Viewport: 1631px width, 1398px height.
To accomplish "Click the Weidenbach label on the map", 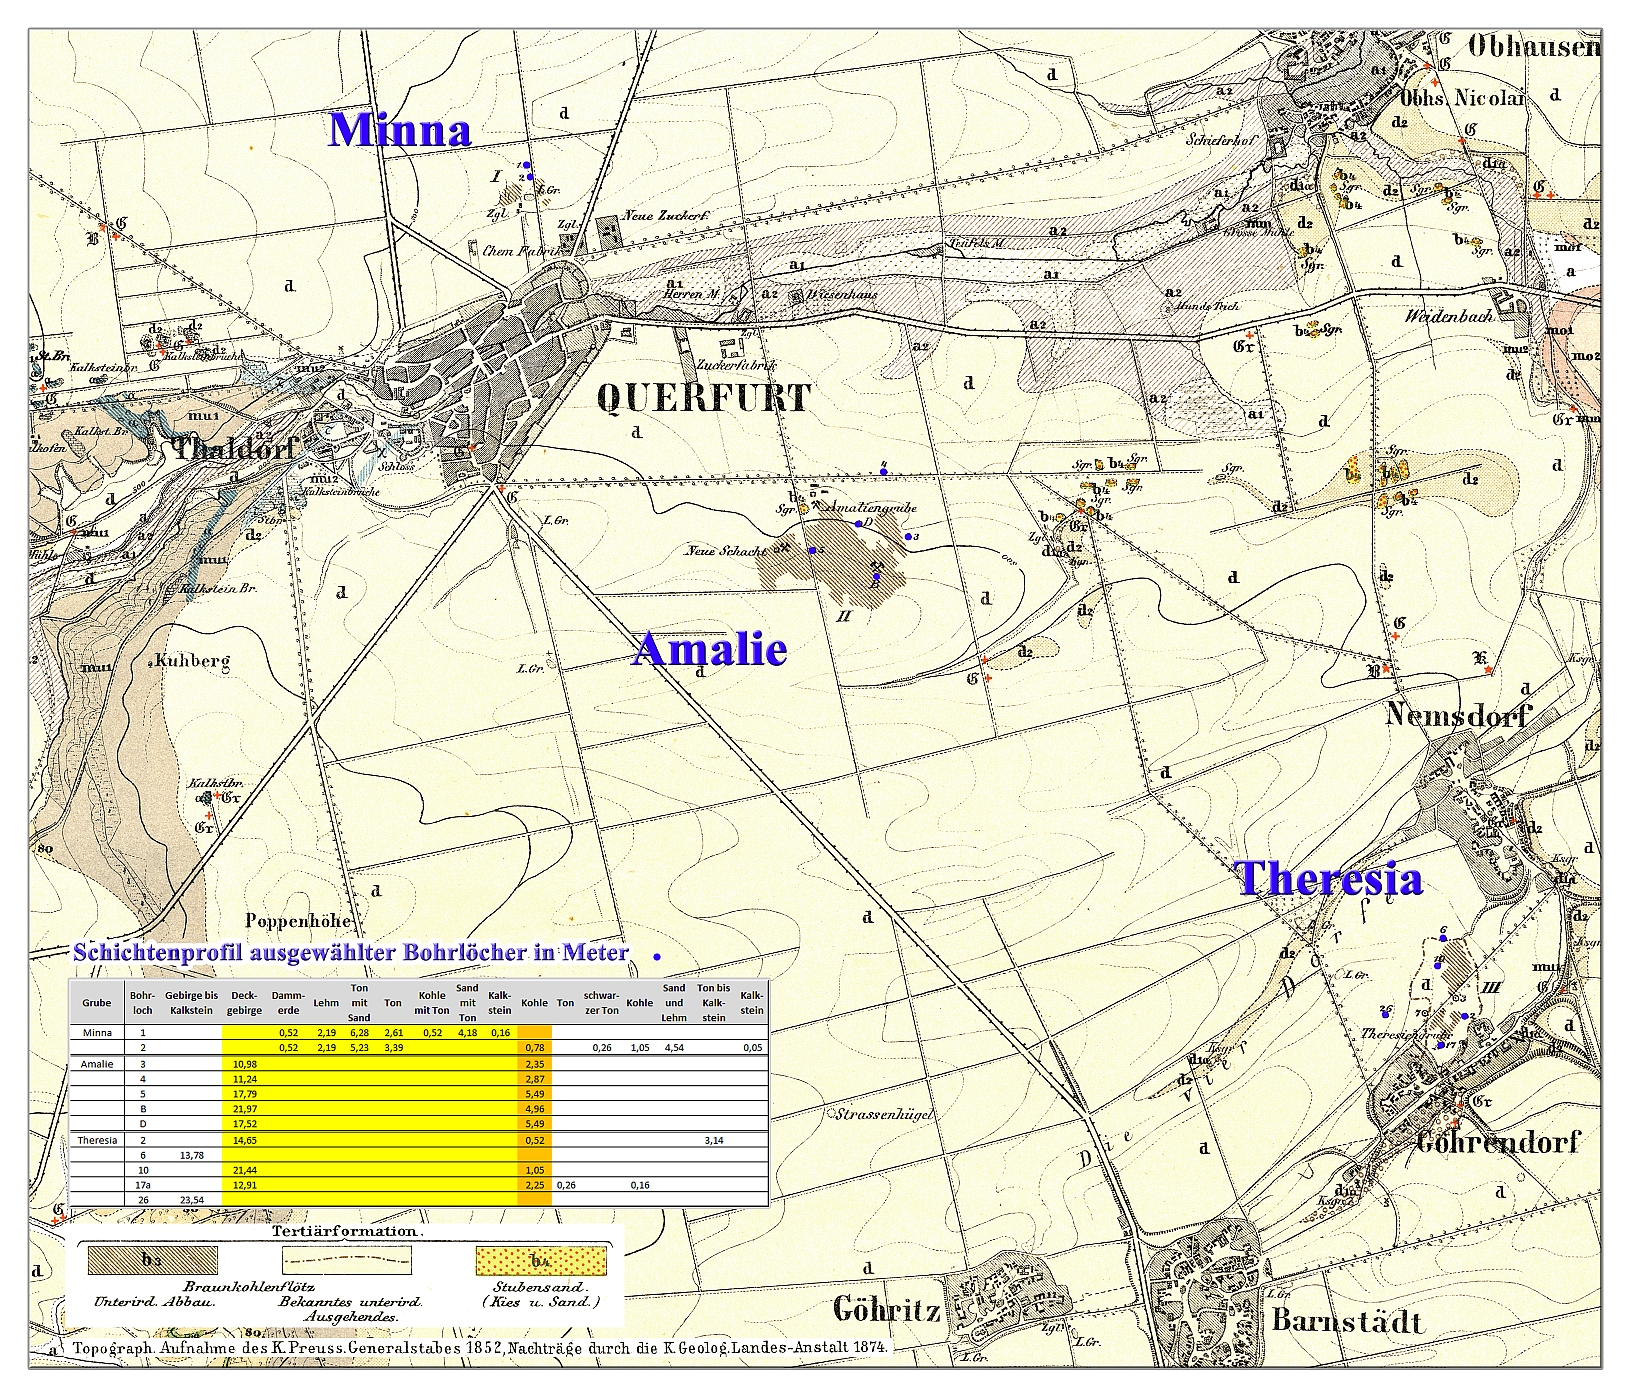I will point(1449,315).
